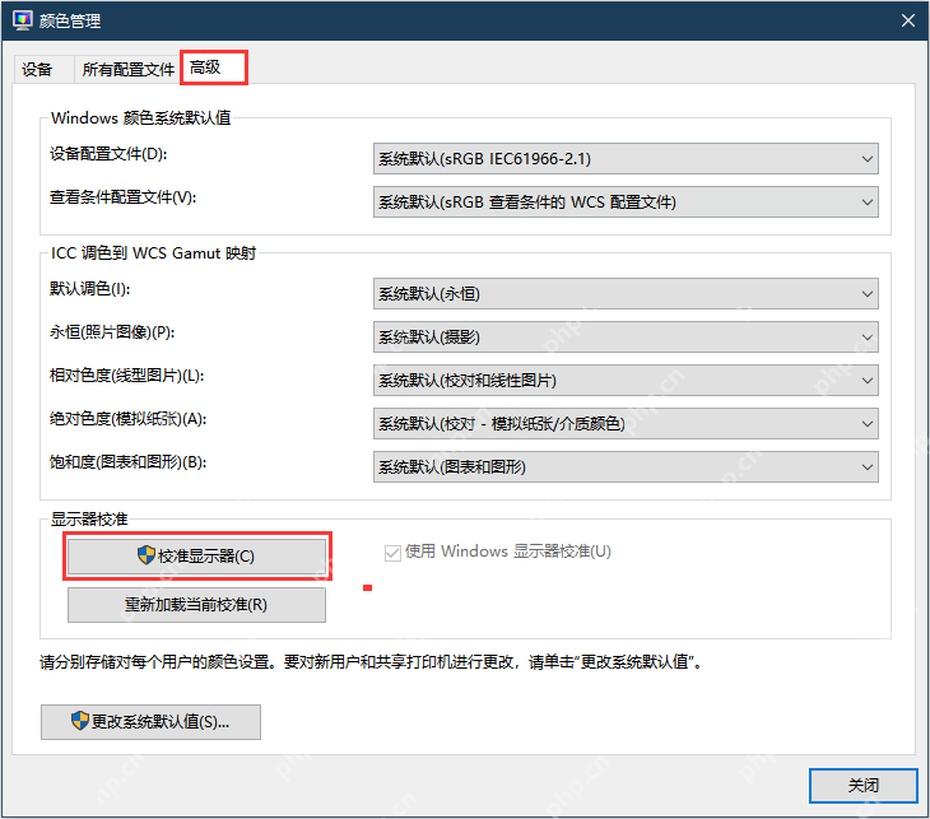Switch to the 所有配置文件 tab
Image resolution: width=930 pixels, height=819 pixels.
coord(128,69)
